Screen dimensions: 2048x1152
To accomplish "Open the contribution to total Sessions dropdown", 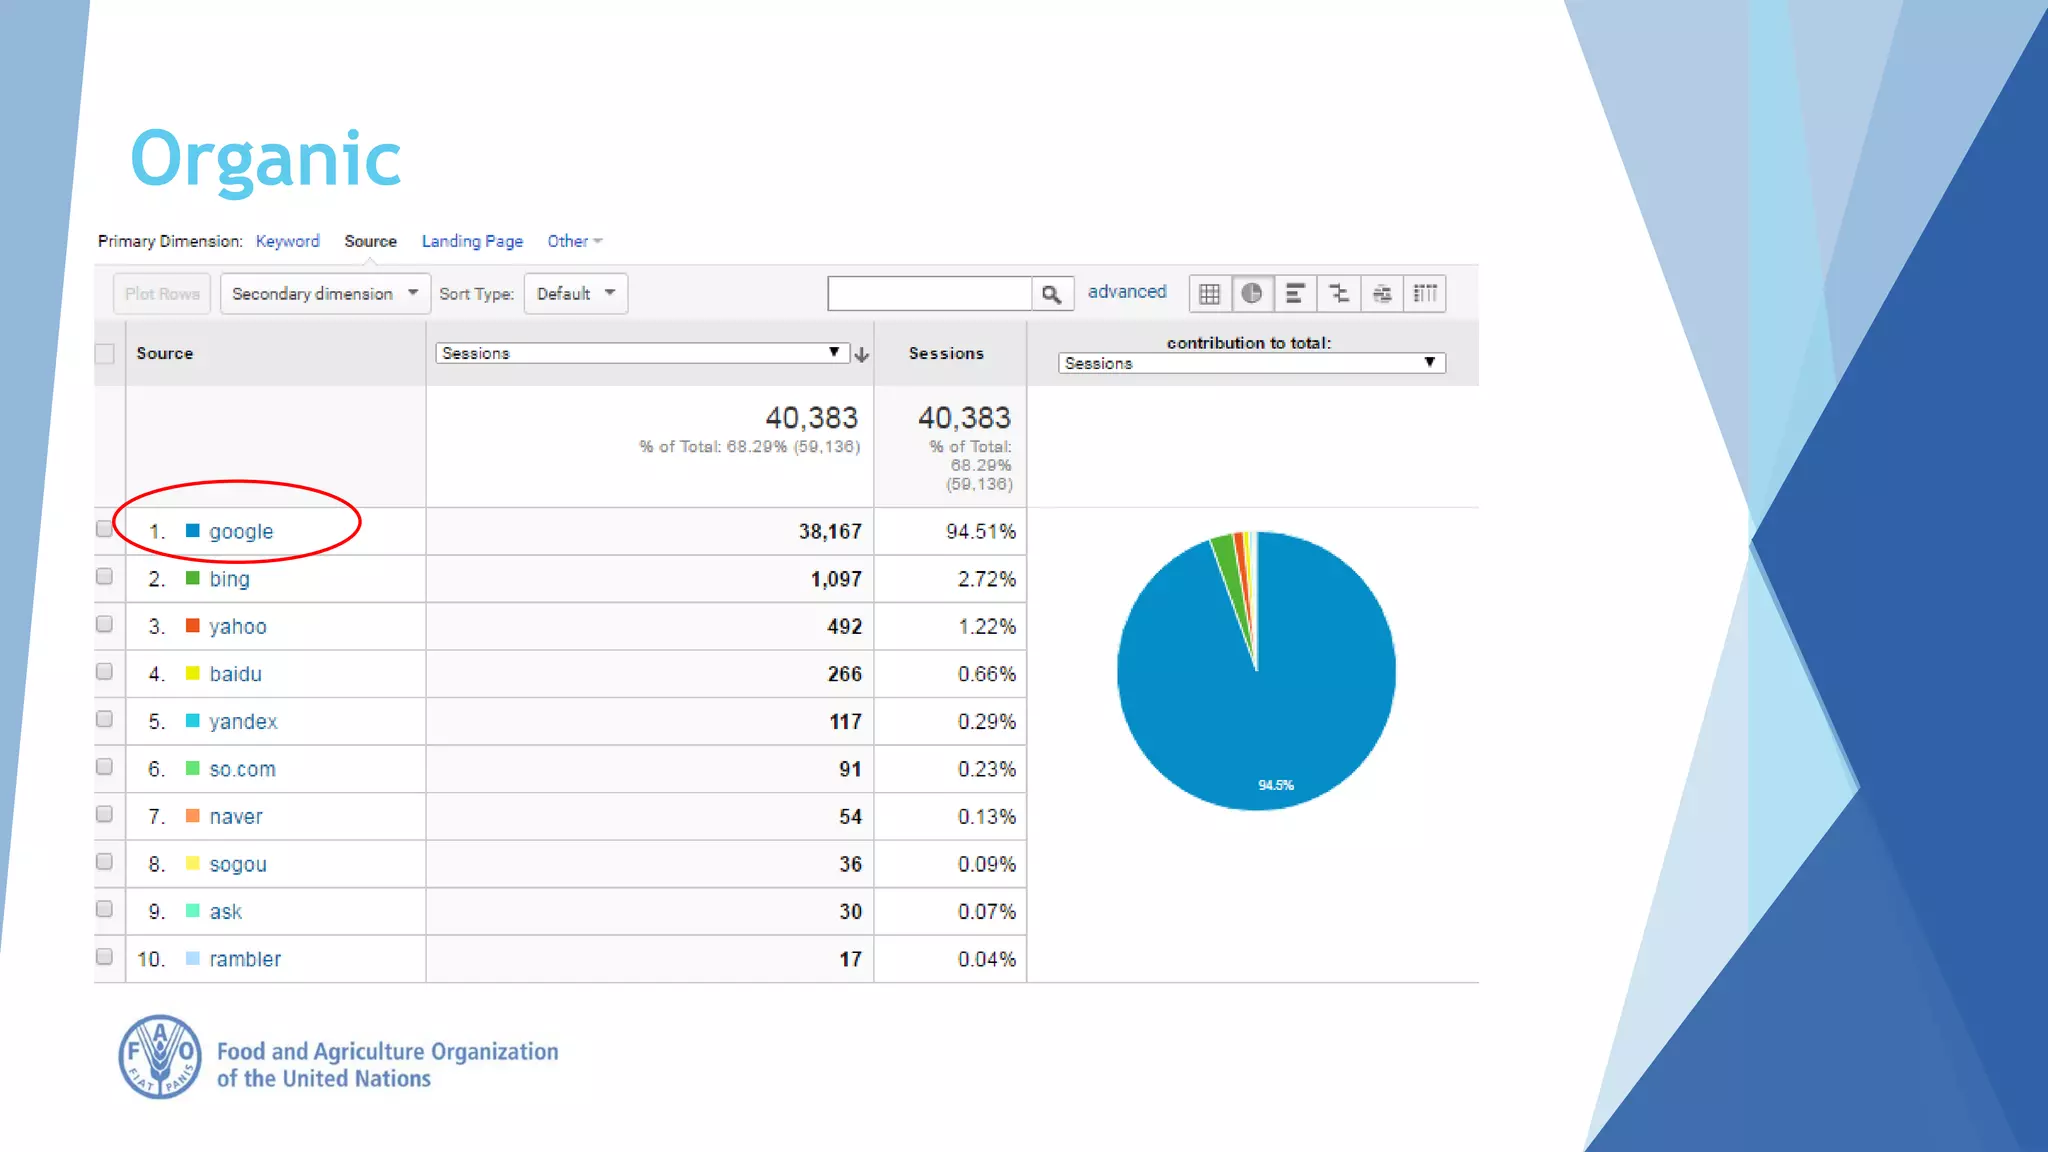I will 1250,363.
